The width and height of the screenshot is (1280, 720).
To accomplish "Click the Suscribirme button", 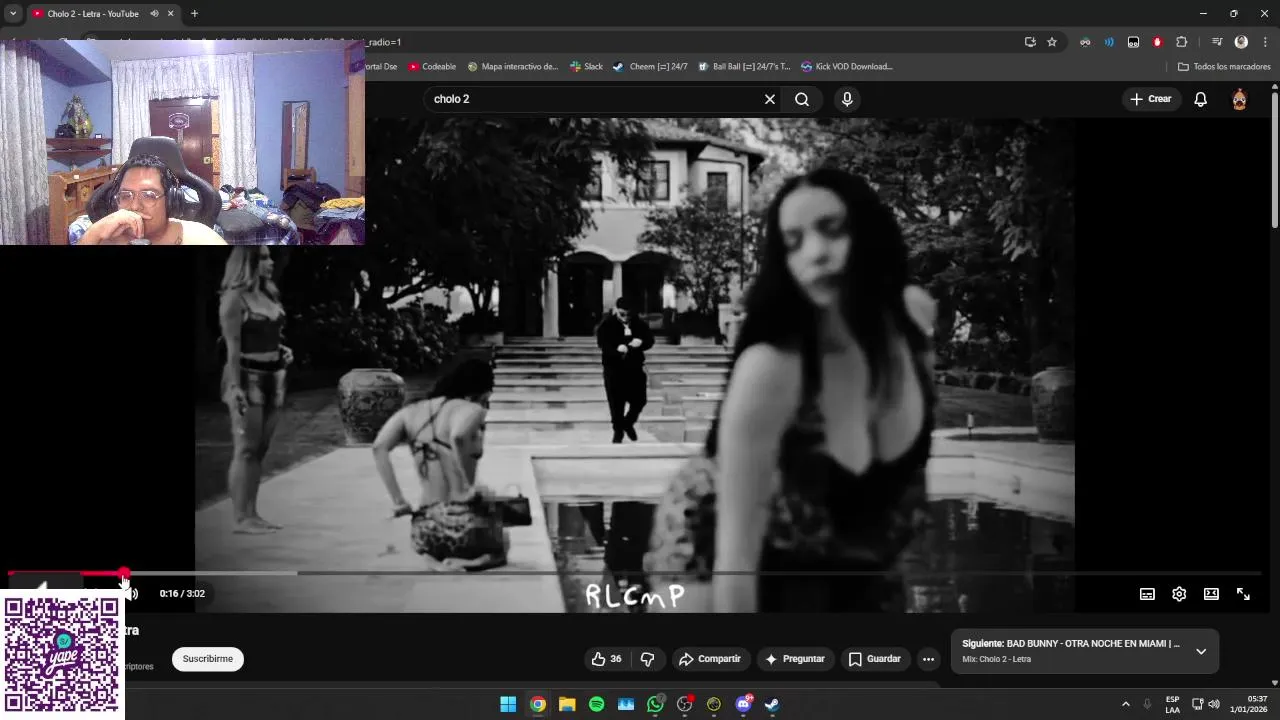I will point(208,659).
